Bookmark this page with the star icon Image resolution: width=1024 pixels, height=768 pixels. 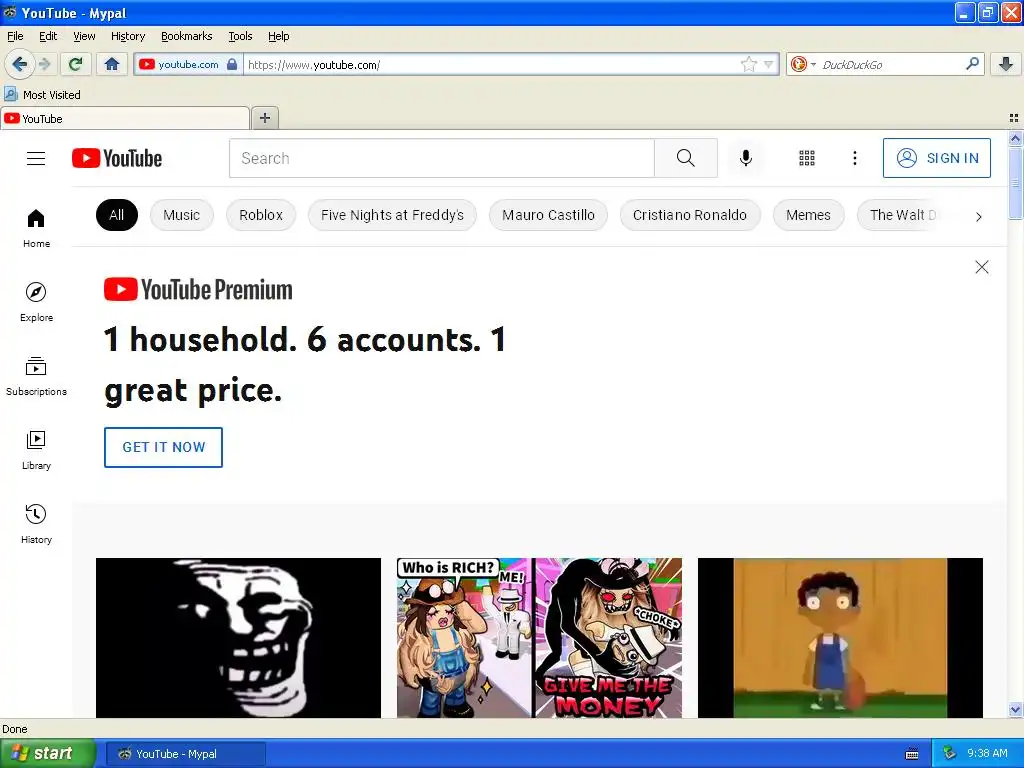[748, 64]
